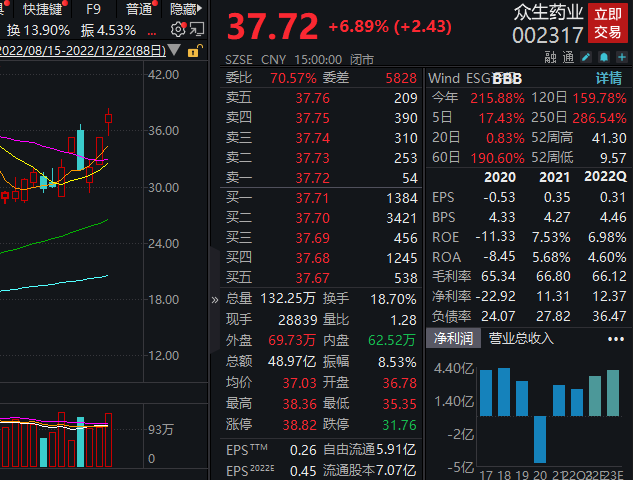Click the bell alert icon
Image resolution: width=633 pixels, height=480 pixels.
coord(604,57)
